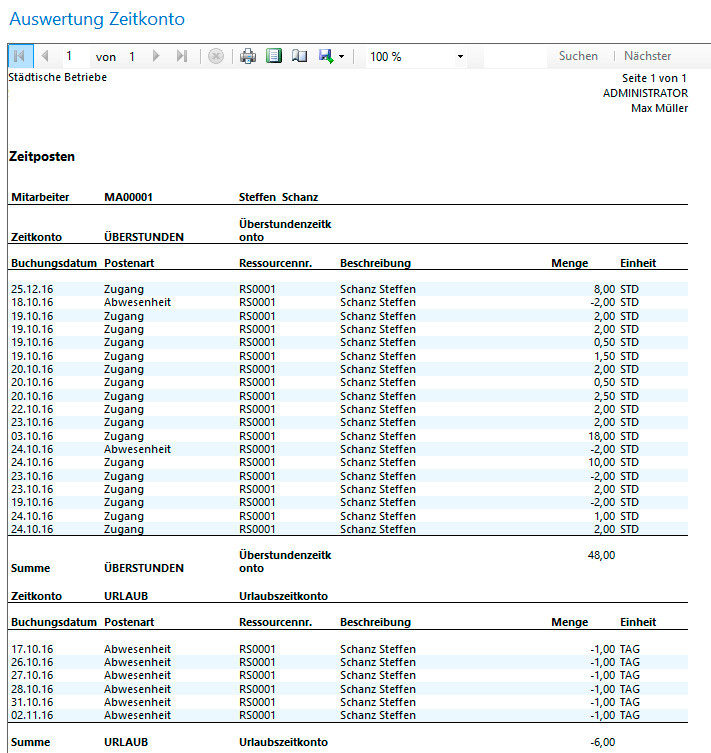Print the report with printer icon
The image size is (711, 753).
(248, 56)
